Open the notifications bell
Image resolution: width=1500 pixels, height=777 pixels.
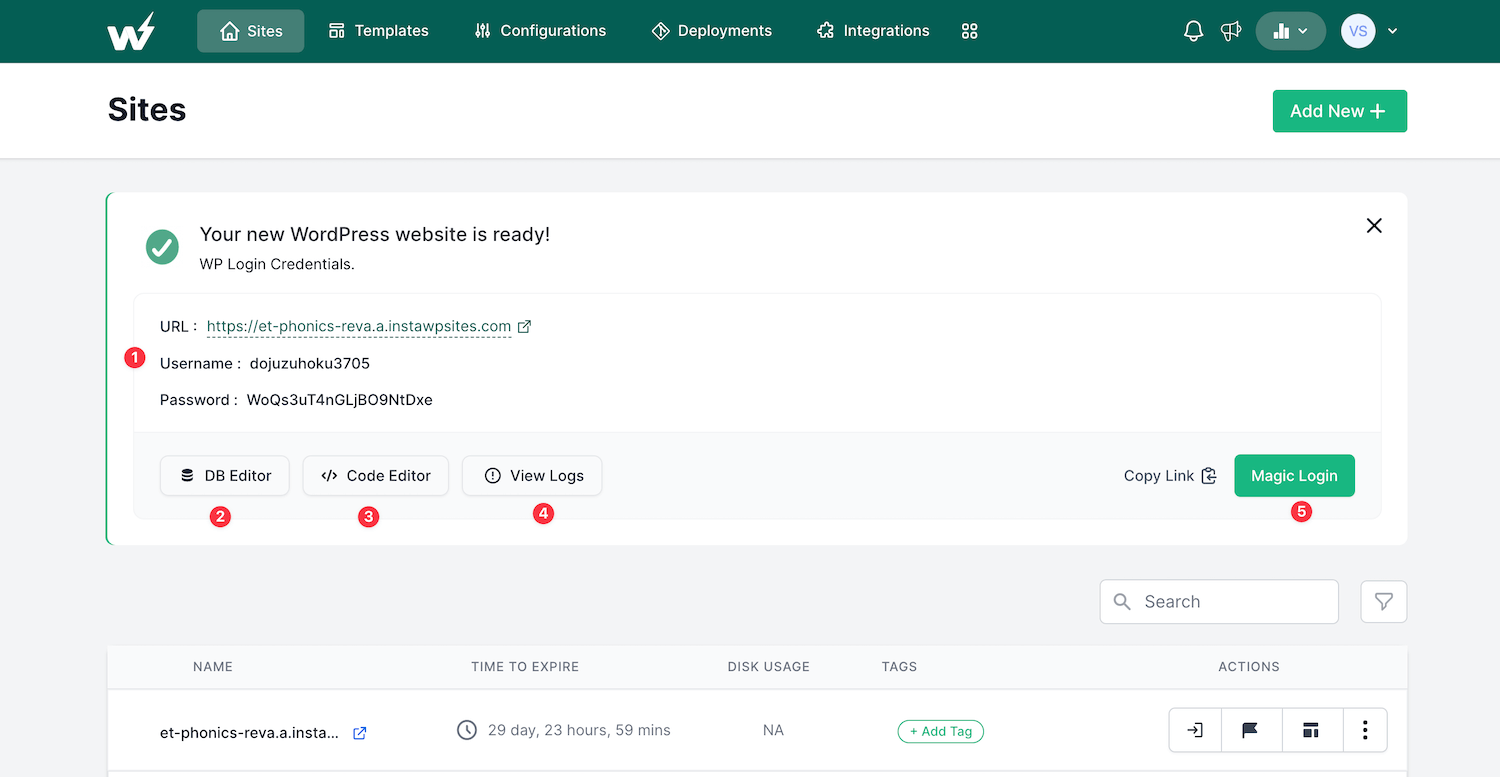(x=1193, y=31)
